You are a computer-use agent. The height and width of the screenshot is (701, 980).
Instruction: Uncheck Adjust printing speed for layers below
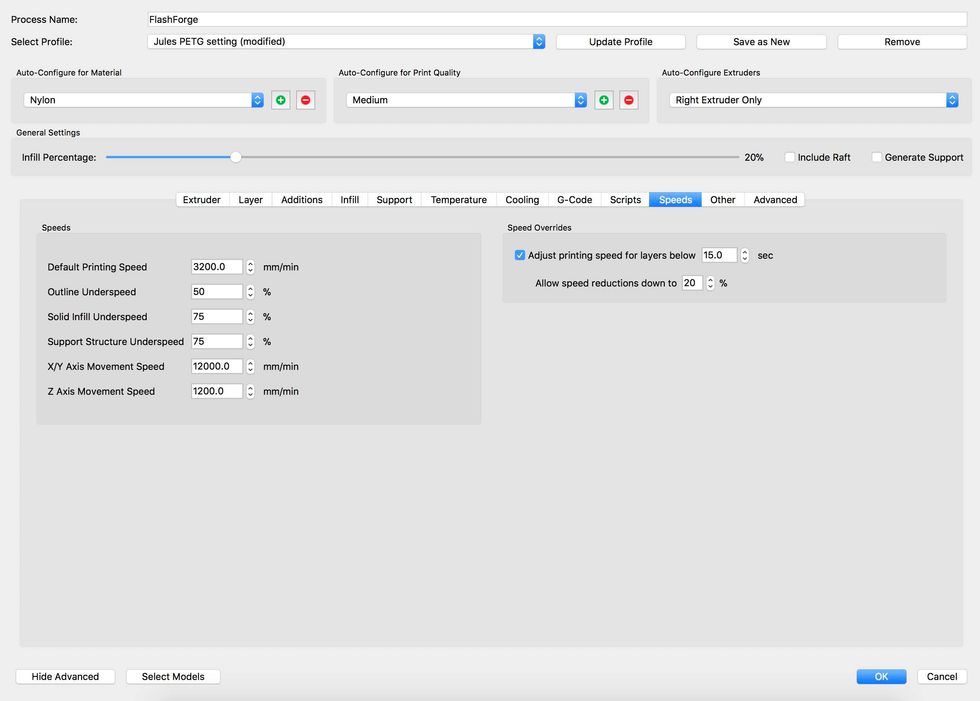click(x=520, y=255)
